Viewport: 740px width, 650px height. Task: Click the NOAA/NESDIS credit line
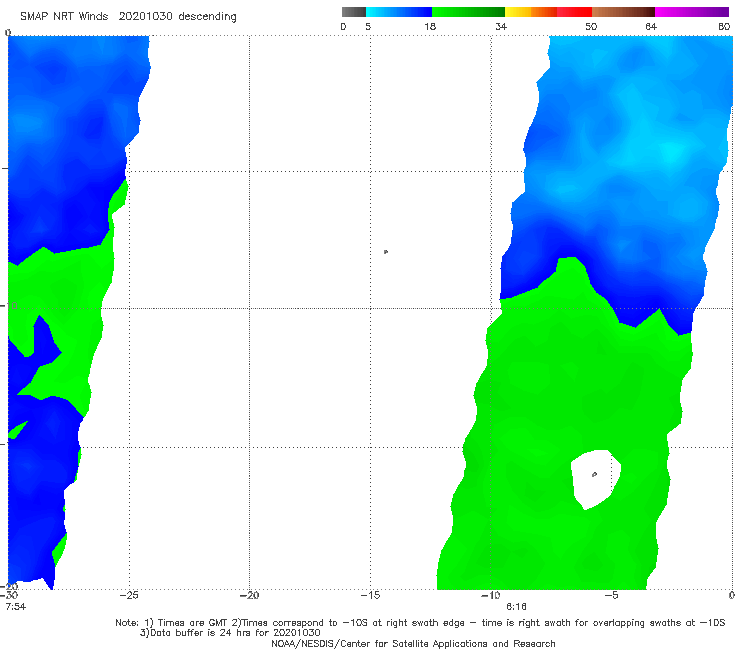[x=413, y=643]
